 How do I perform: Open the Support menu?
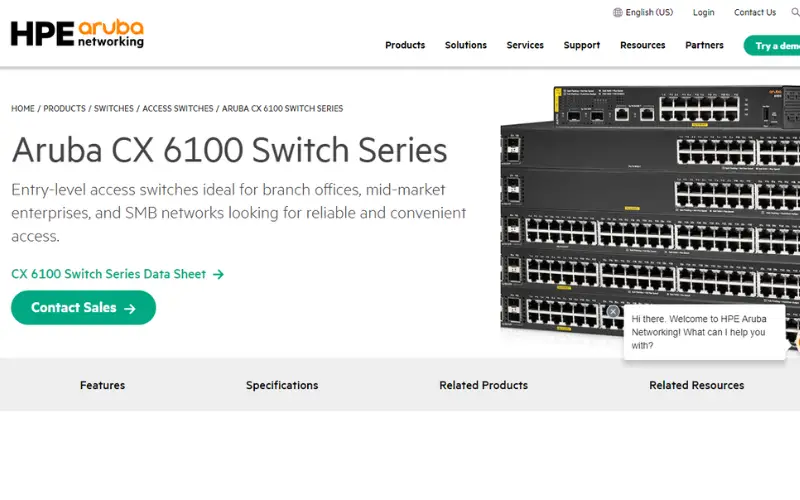[582, 45]
